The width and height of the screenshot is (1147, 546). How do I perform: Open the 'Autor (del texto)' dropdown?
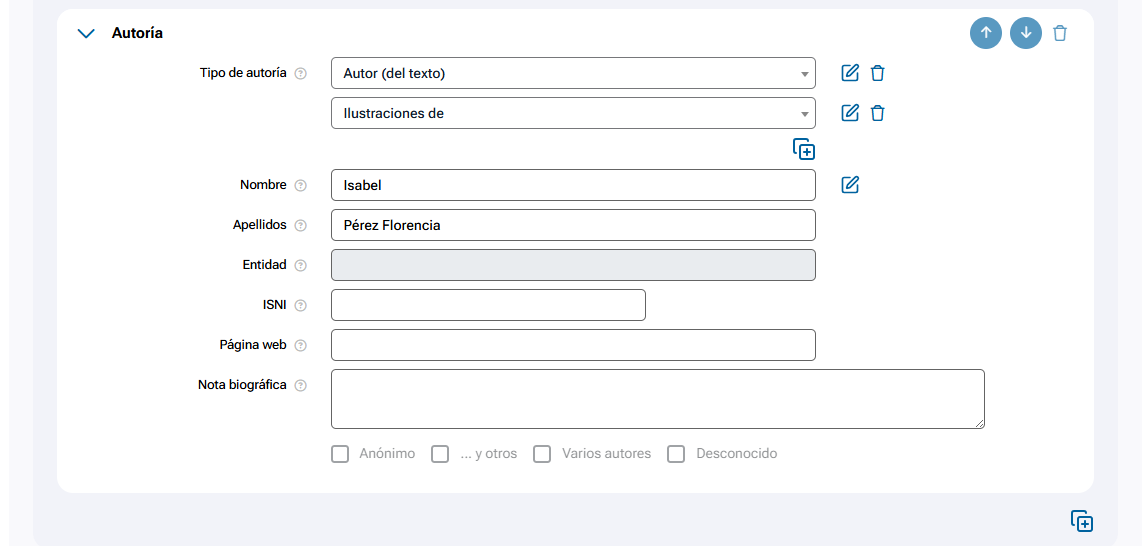(573, 73)
